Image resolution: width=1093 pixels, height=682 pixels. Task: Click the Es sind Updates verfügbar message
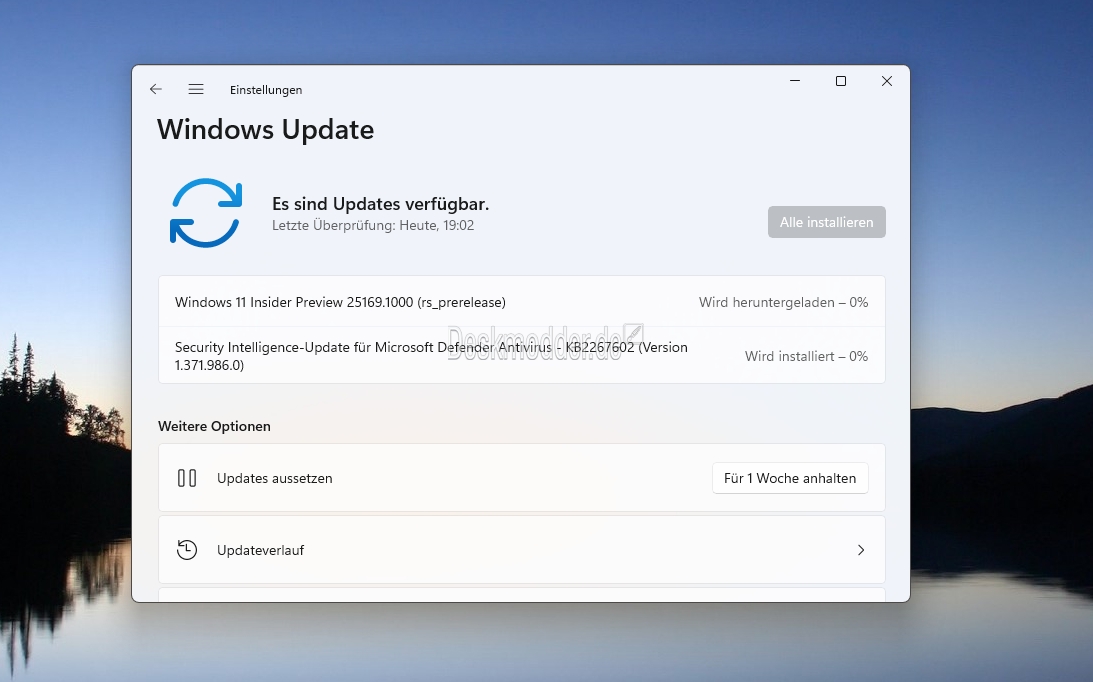[381, 204]
